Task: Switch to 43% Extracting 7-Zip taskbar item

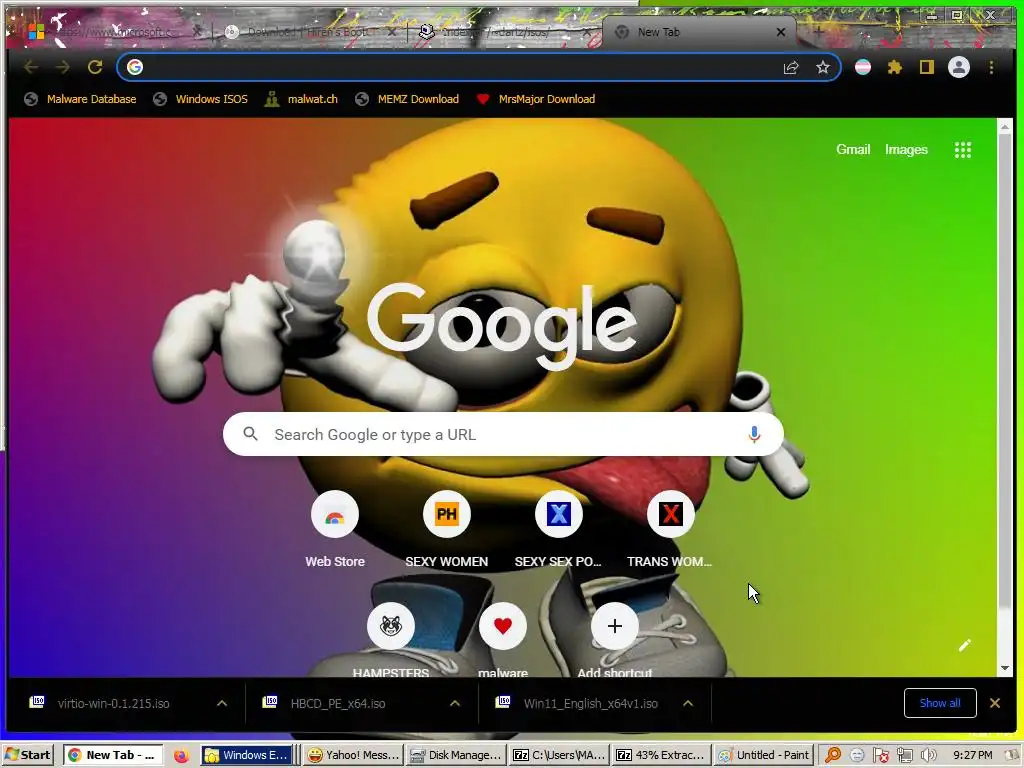Action: pyautogui.click(x=661, y=755)
